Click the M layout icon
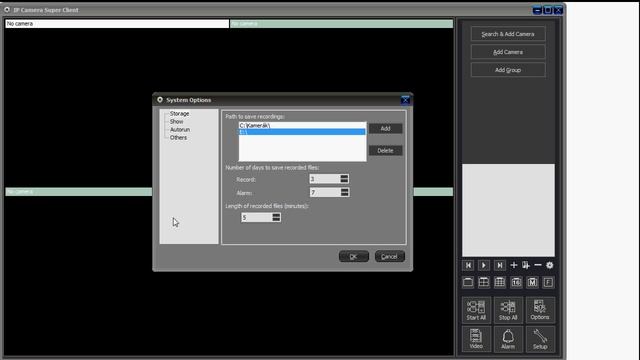This screenshot has height=360, width=640. [532, 282]
